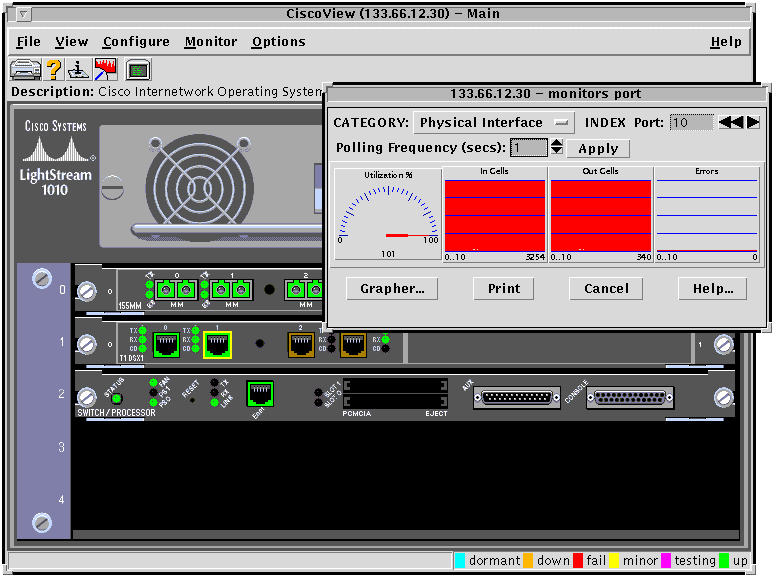Select yellow-highlighted port 1 on T1 DSX1 card

217,344
